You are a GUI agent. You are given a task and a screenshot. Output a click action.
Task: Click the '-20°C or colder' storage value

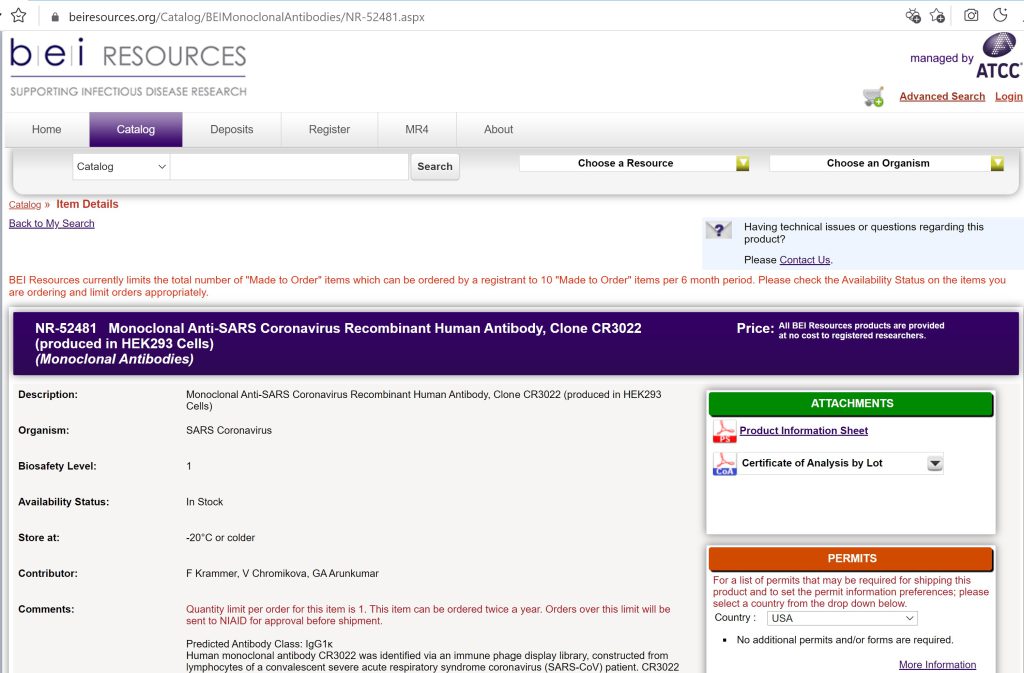pyautogui.click(x=220, y=538)
